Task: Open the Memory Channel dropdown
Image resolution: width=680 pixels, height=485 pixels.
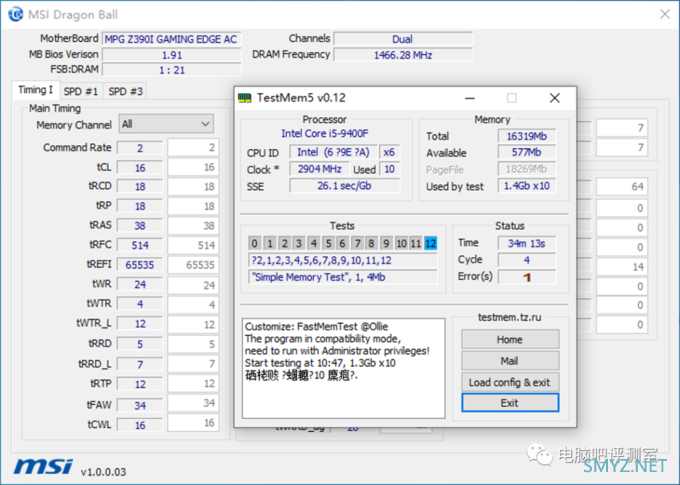Action: click(x=166, y=124)
